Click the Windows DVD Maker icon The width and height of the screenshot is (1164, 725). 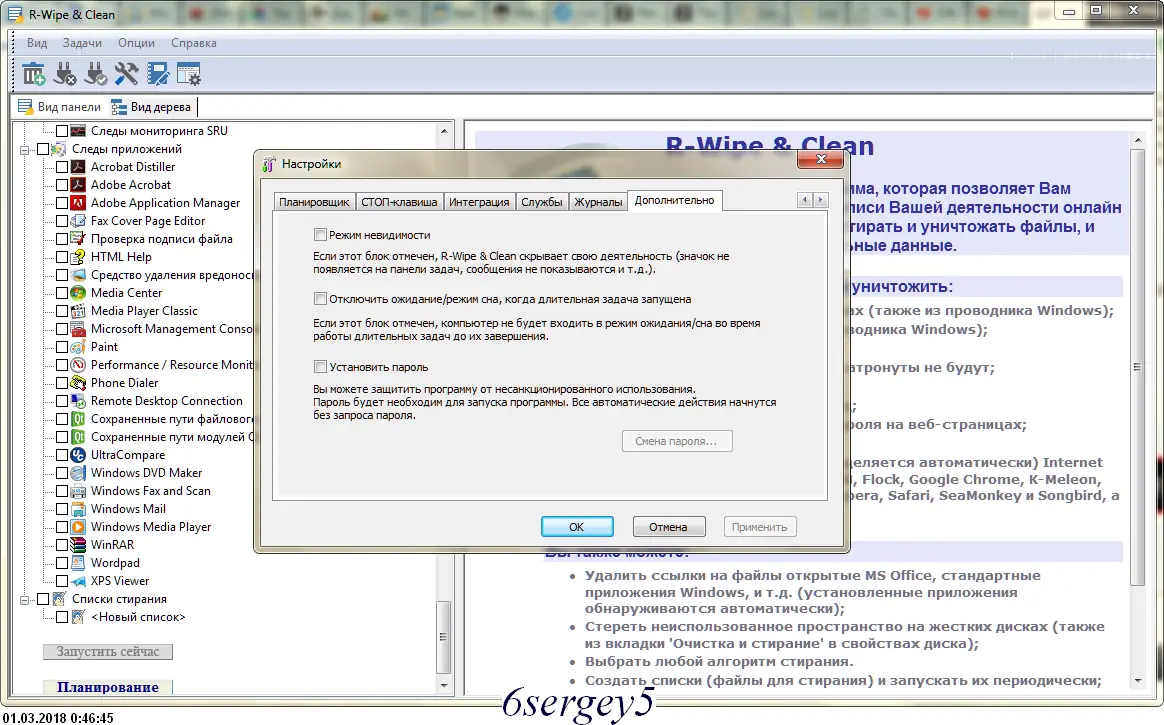pos(78,473)
